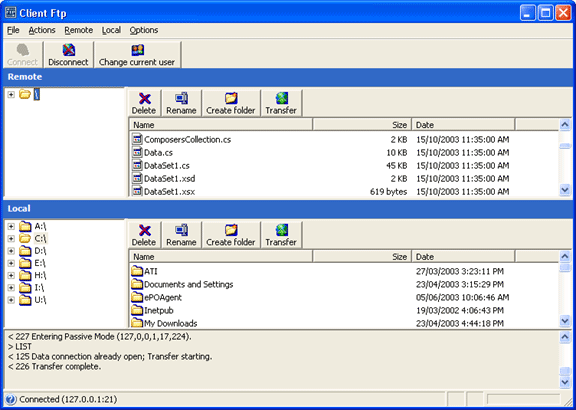The width and height of the screenshot is (576, 410).
Task: Click down arrow of log scrollbar
Action: click(x=565, y=382)
